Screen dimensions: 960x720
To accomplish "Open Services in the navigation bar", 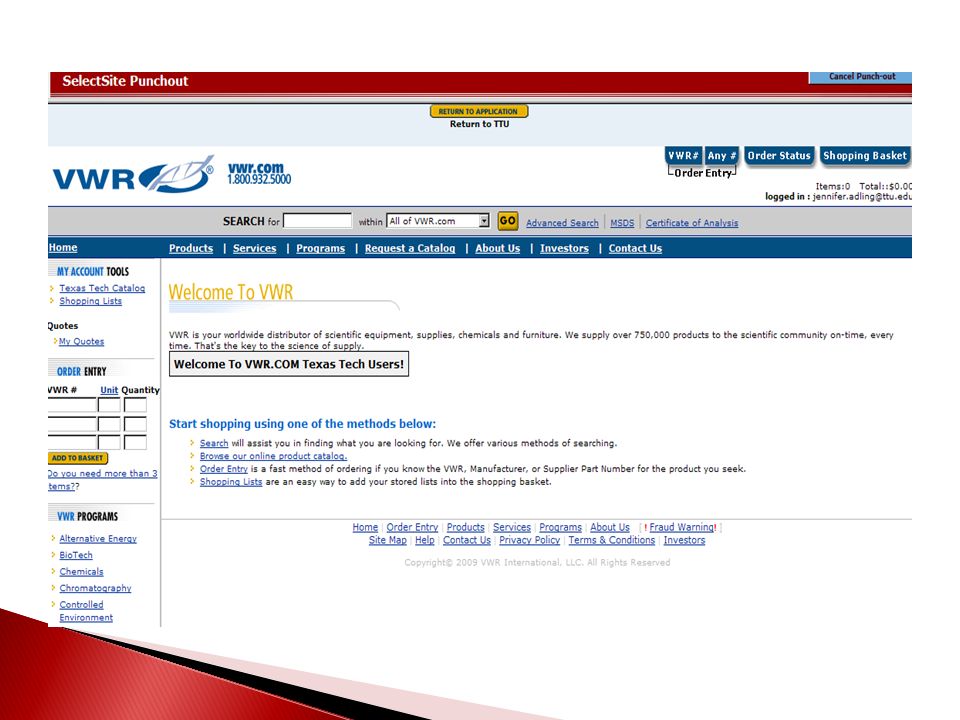I will 255,249.
